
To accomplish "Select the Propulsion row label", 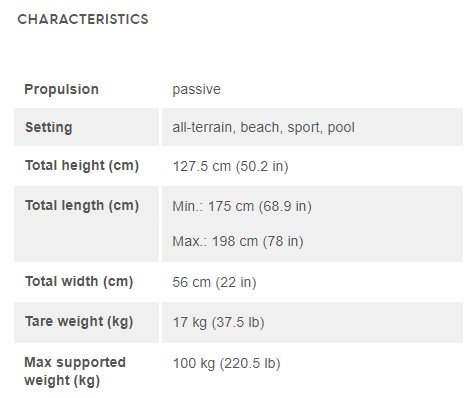I will [x=61, y=89].
